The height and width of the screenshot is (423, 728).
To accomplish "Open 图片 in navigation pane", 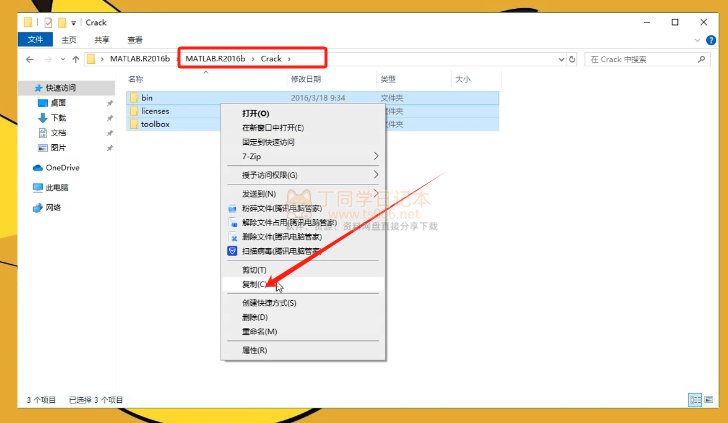I will [x=58, y=148].
